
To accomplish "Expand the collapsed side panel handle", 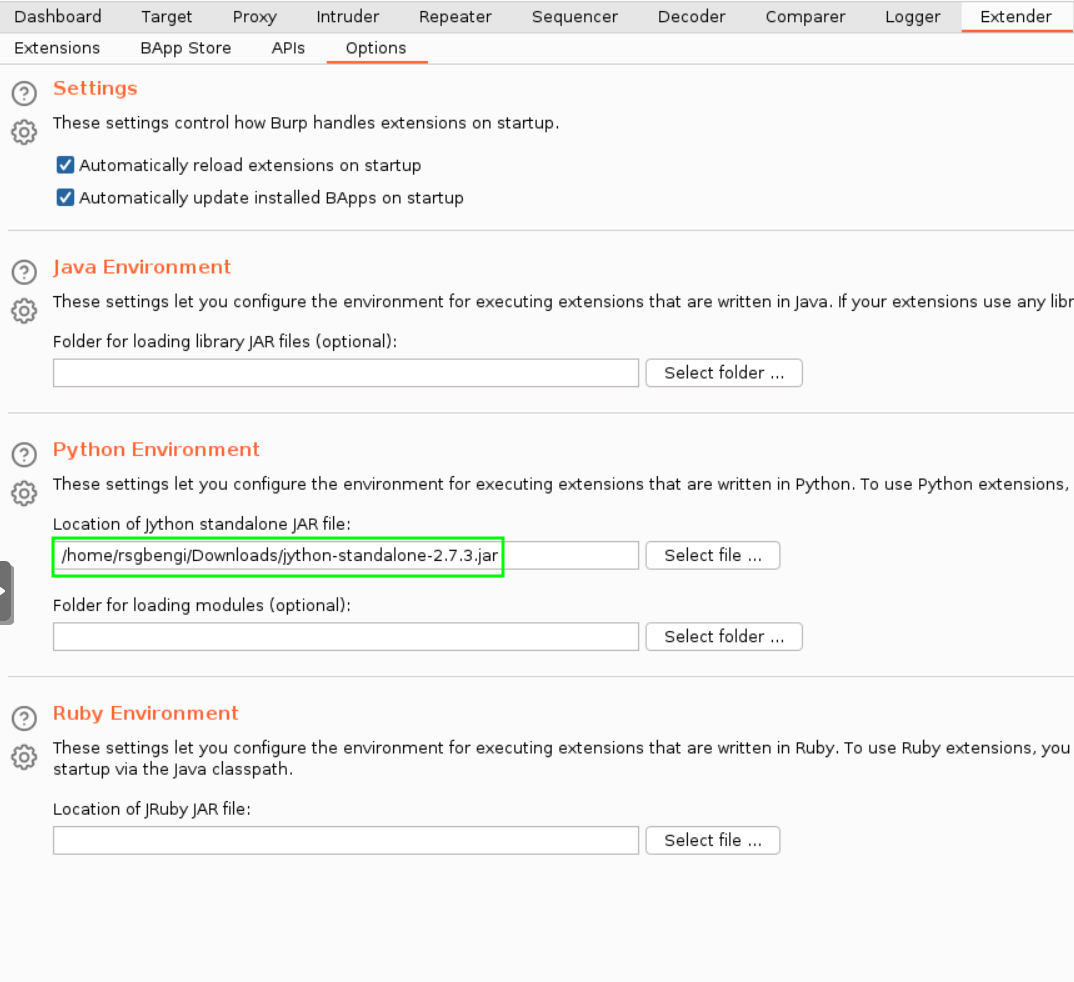I will tap(5, 592).
